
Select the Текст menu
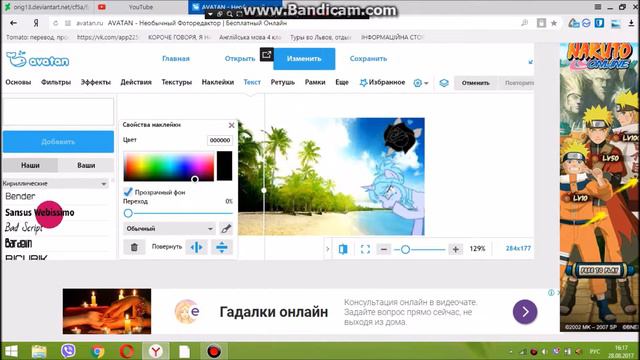[252, 82]
